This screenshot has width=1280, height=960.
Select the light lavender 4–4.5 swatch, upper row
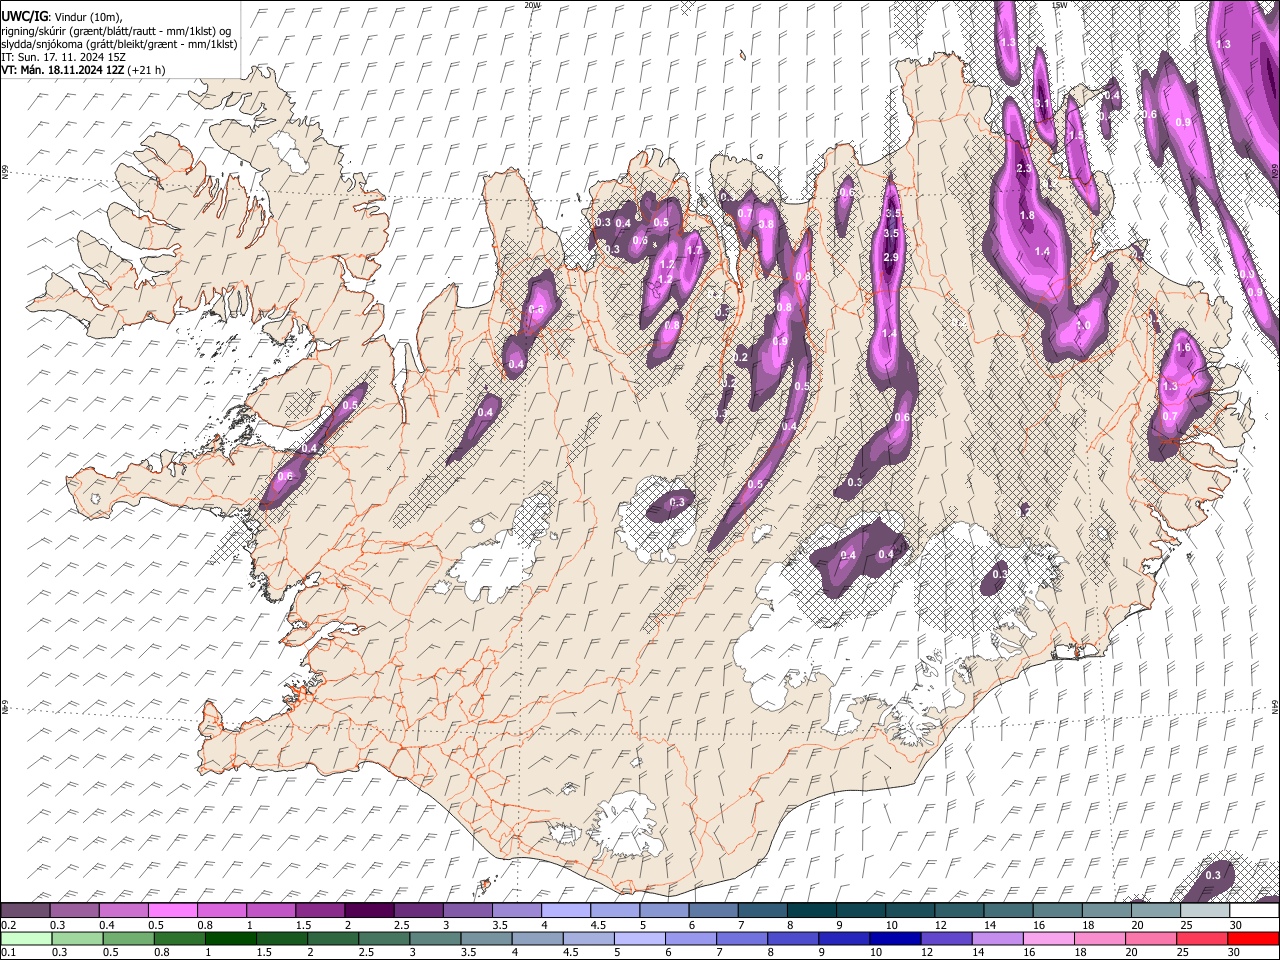pos(565,910)
